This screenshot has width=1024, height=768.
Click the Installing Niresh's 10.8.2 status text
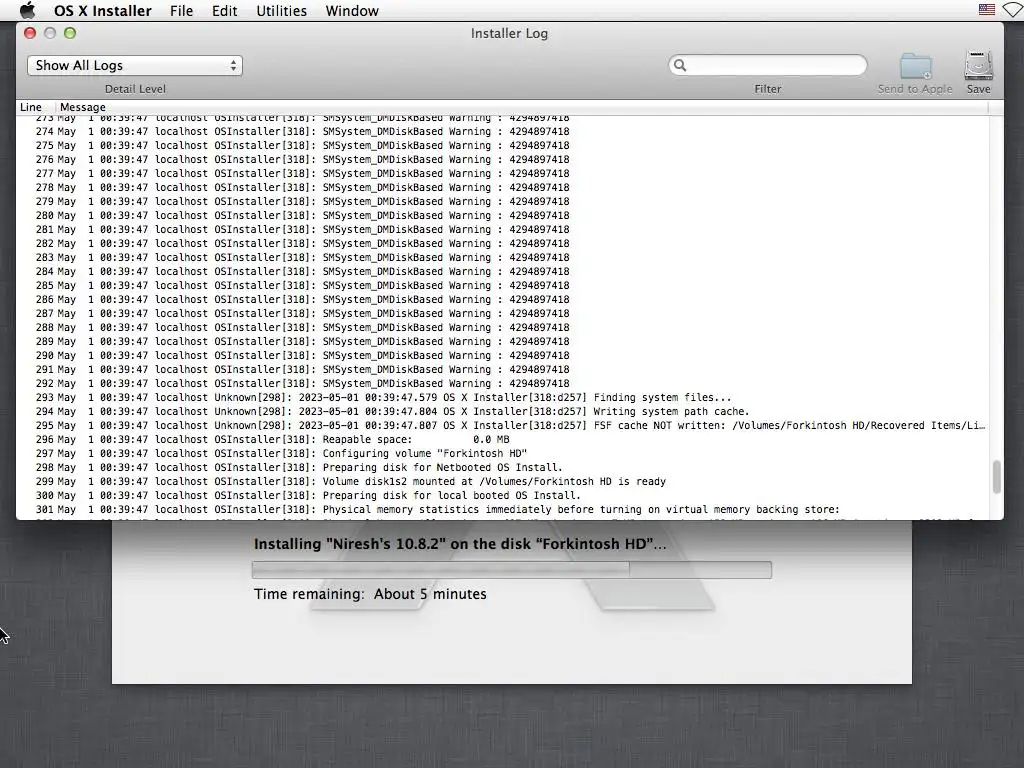click(x=460, y=544)
